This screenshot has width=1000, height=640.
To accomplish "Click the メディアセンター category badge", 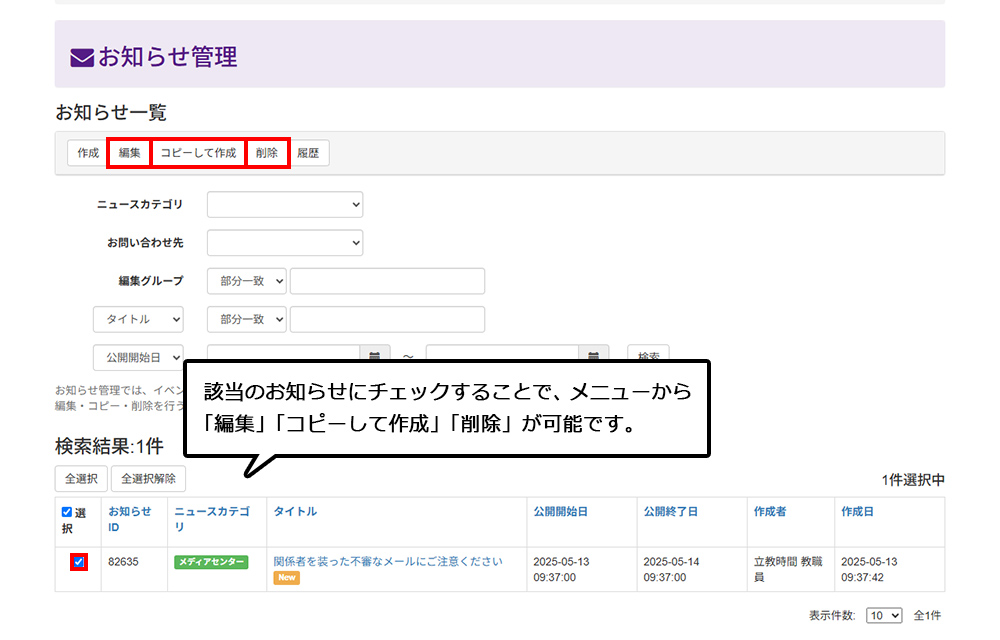I will 211,562.
